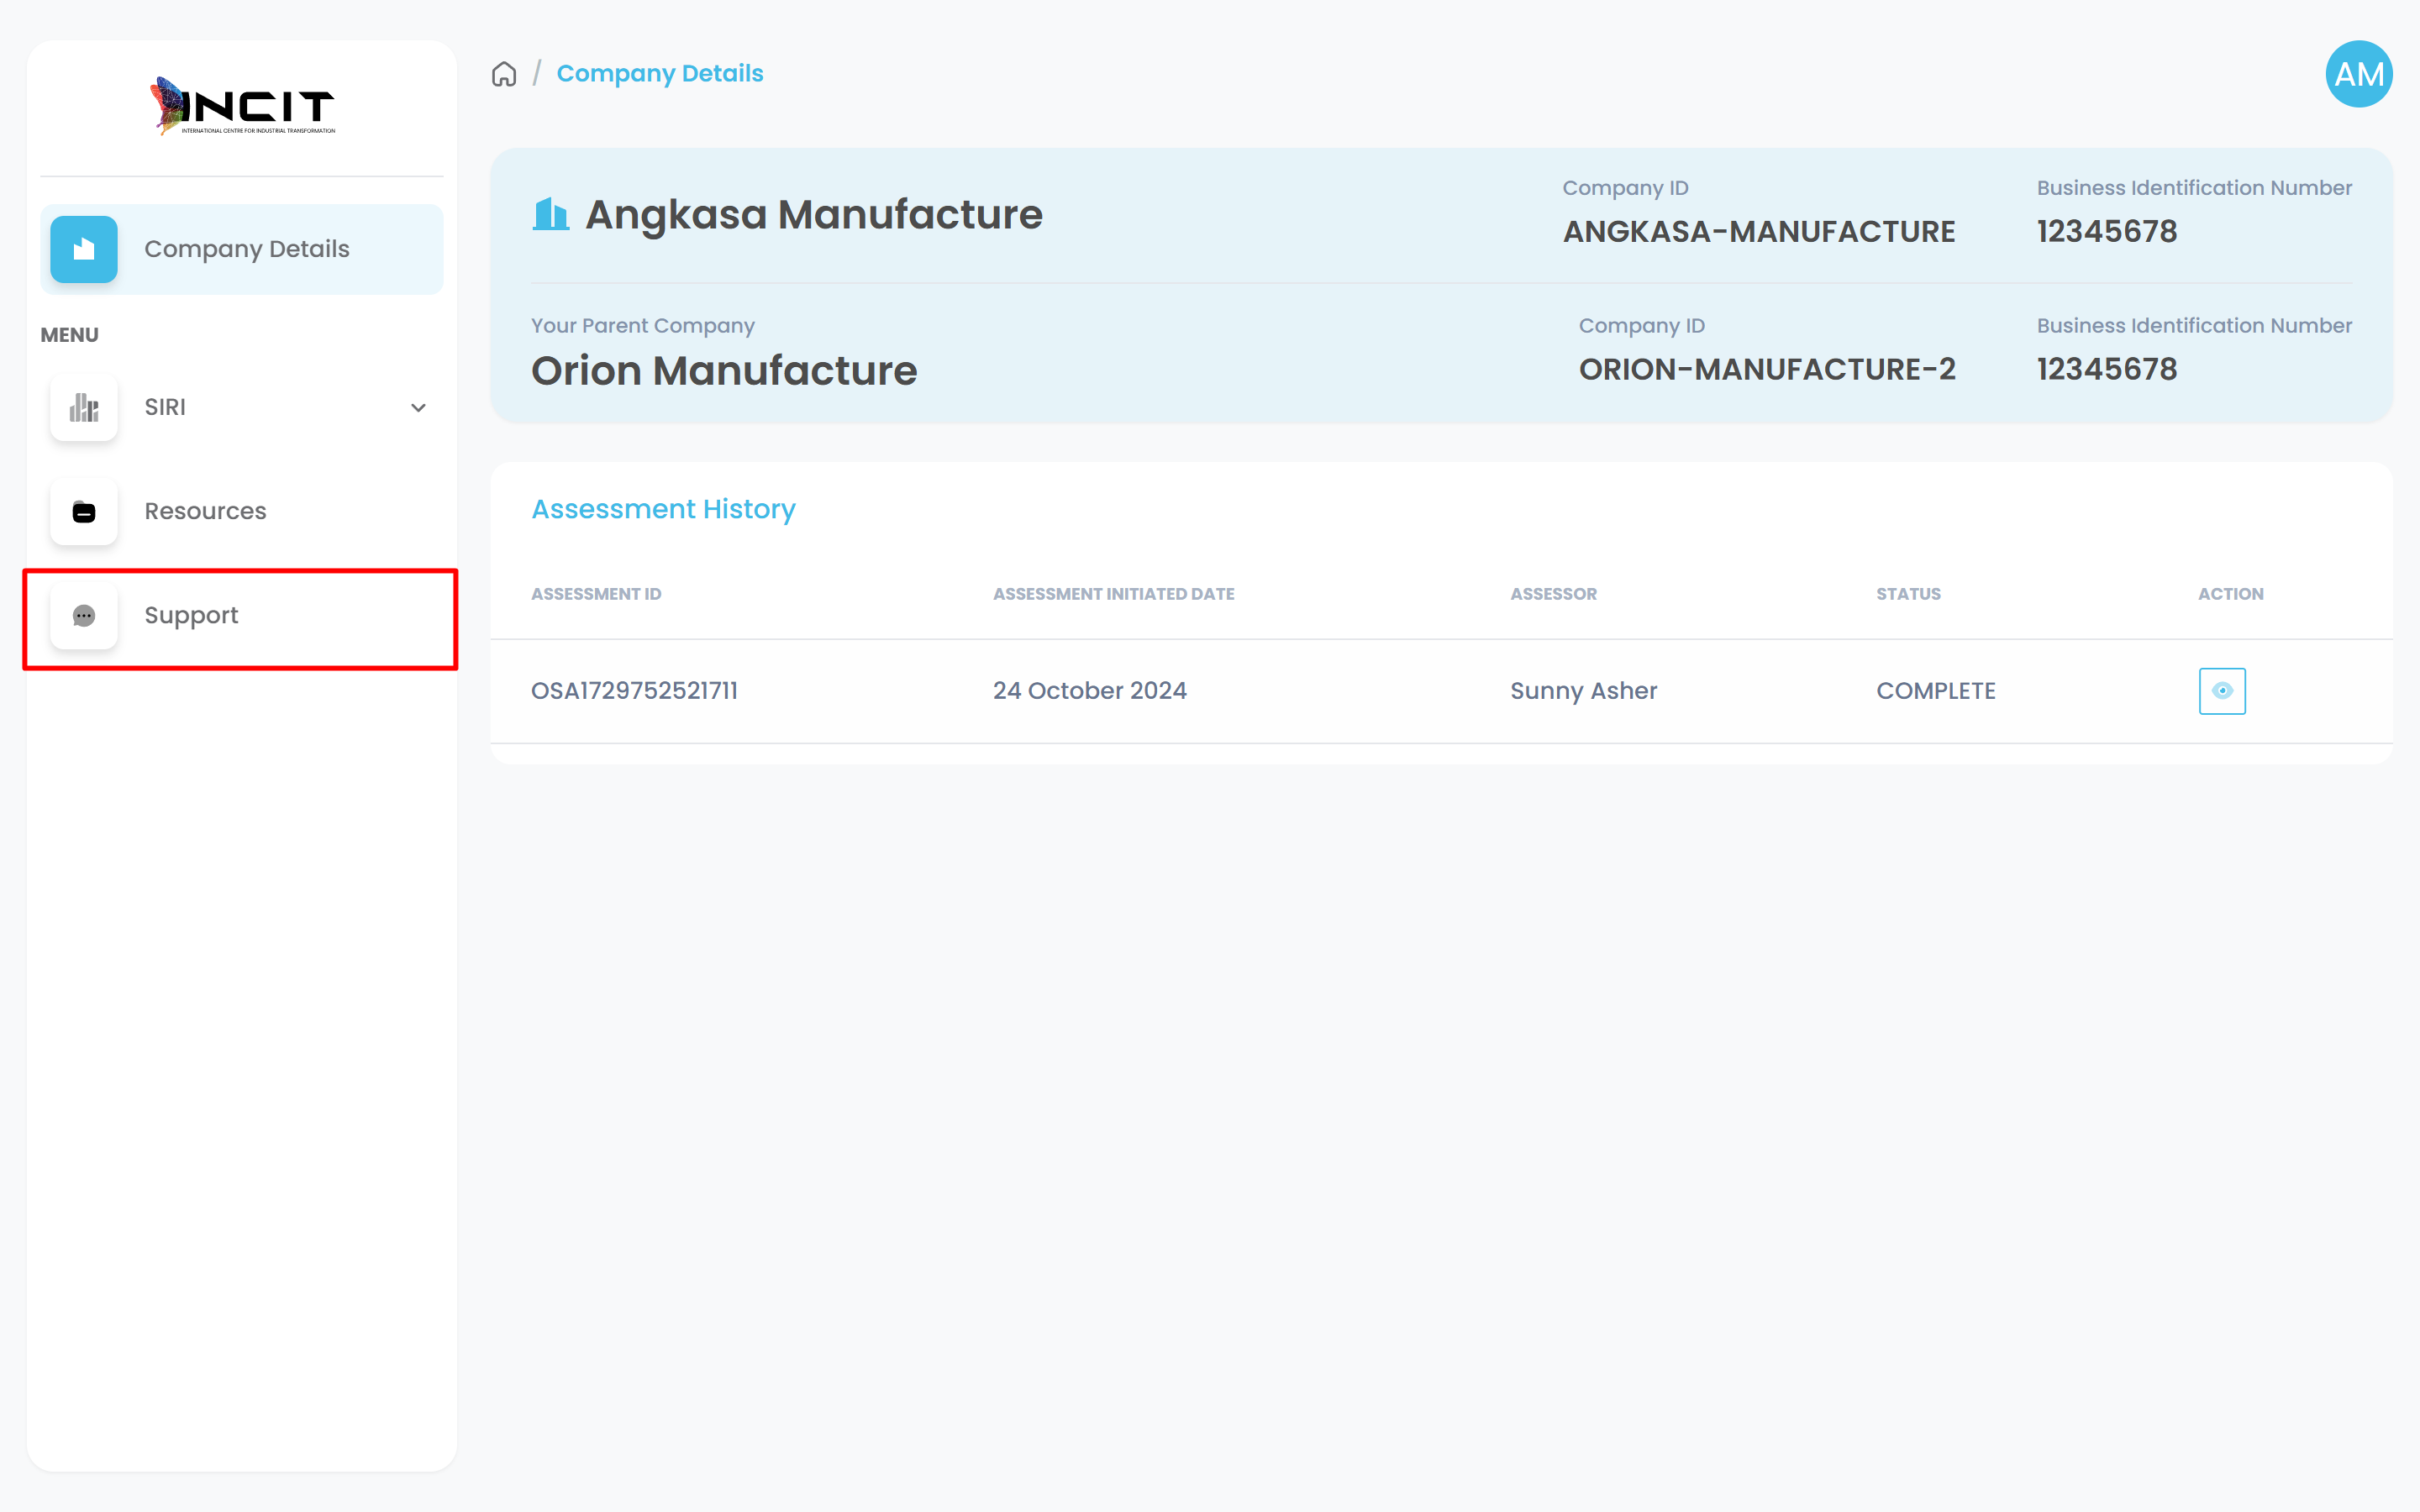This screenshot has width=2420, height=1512.
Task: Click the Assessment History heading
Action: (x=663, y=509)
